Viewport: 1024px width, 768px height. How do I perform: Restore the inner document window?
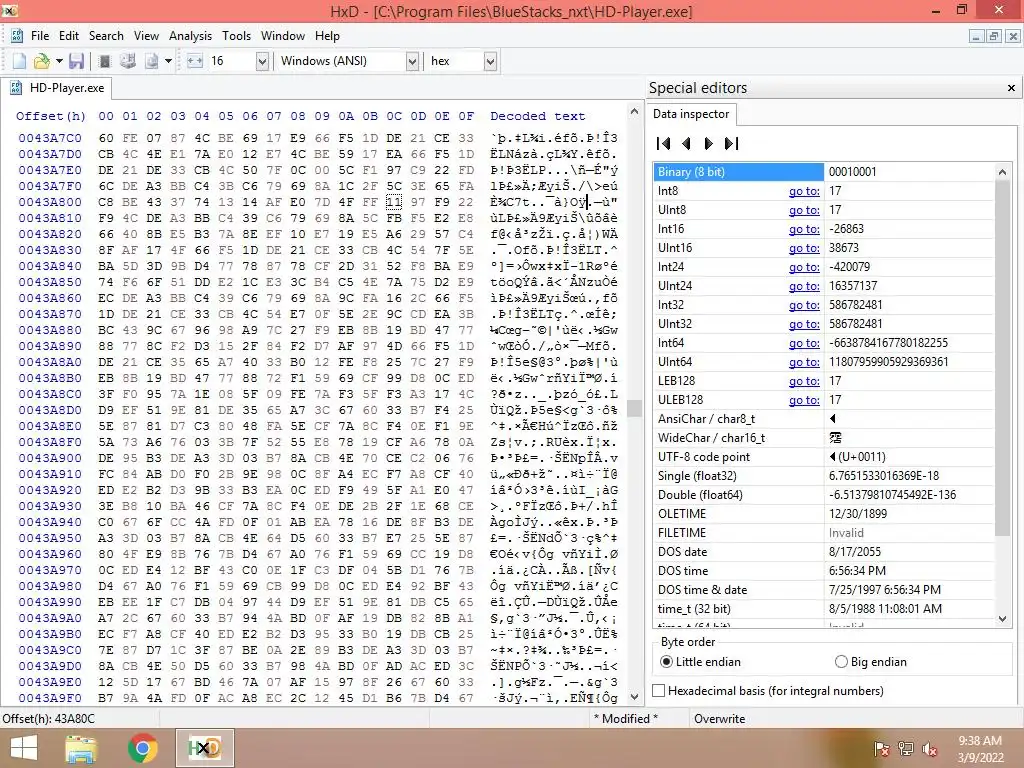point(994,36)
